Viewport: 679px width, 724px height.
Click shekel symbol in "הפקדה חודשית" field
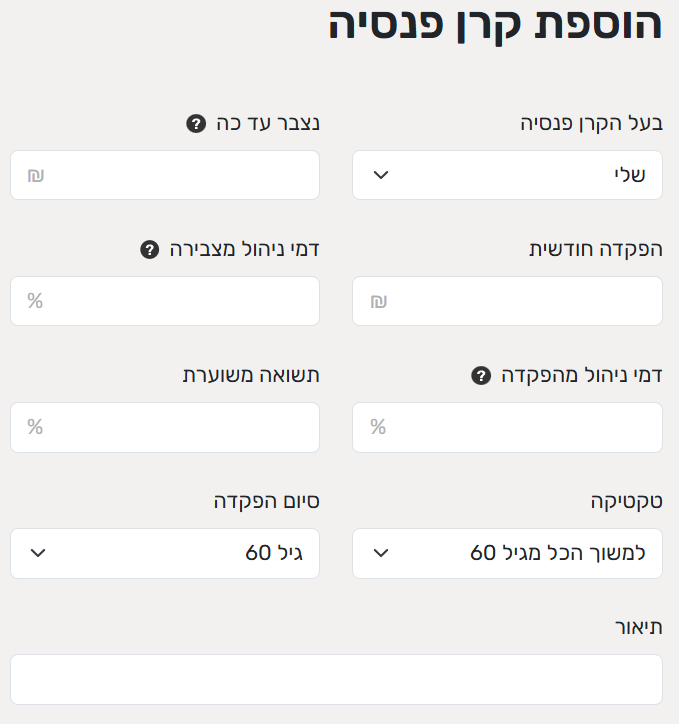(378, 302)
